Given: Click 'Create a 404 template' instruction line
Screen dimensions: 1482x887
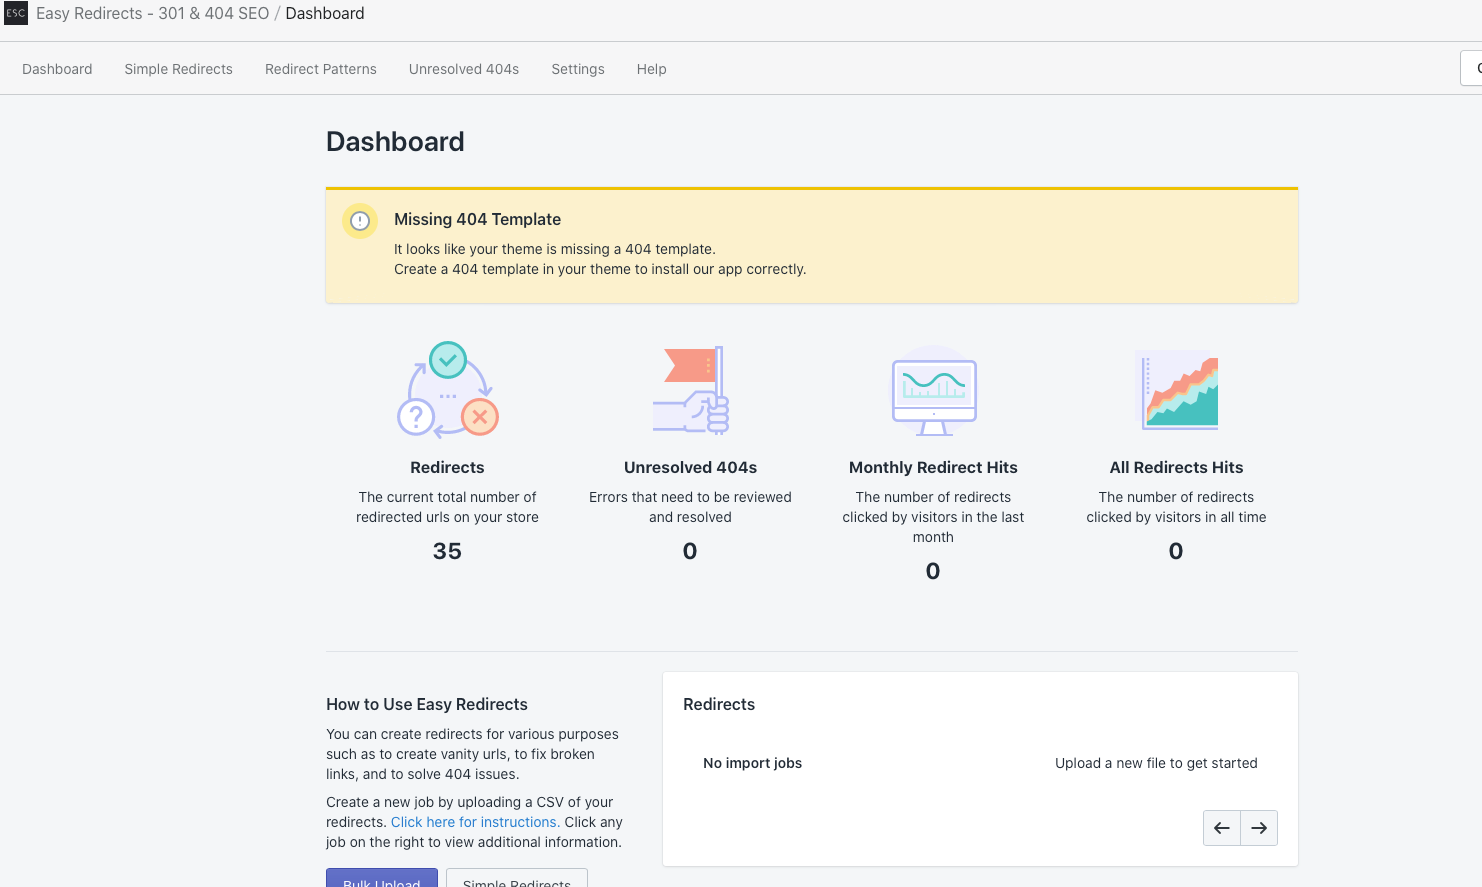Looking at the screenshot, I should coord(600,269).
